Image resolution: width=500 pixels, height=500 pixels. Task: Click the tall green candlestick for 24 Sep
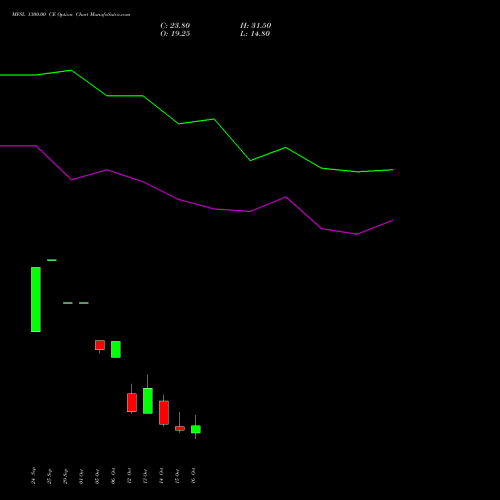click(x=36, y=299)
